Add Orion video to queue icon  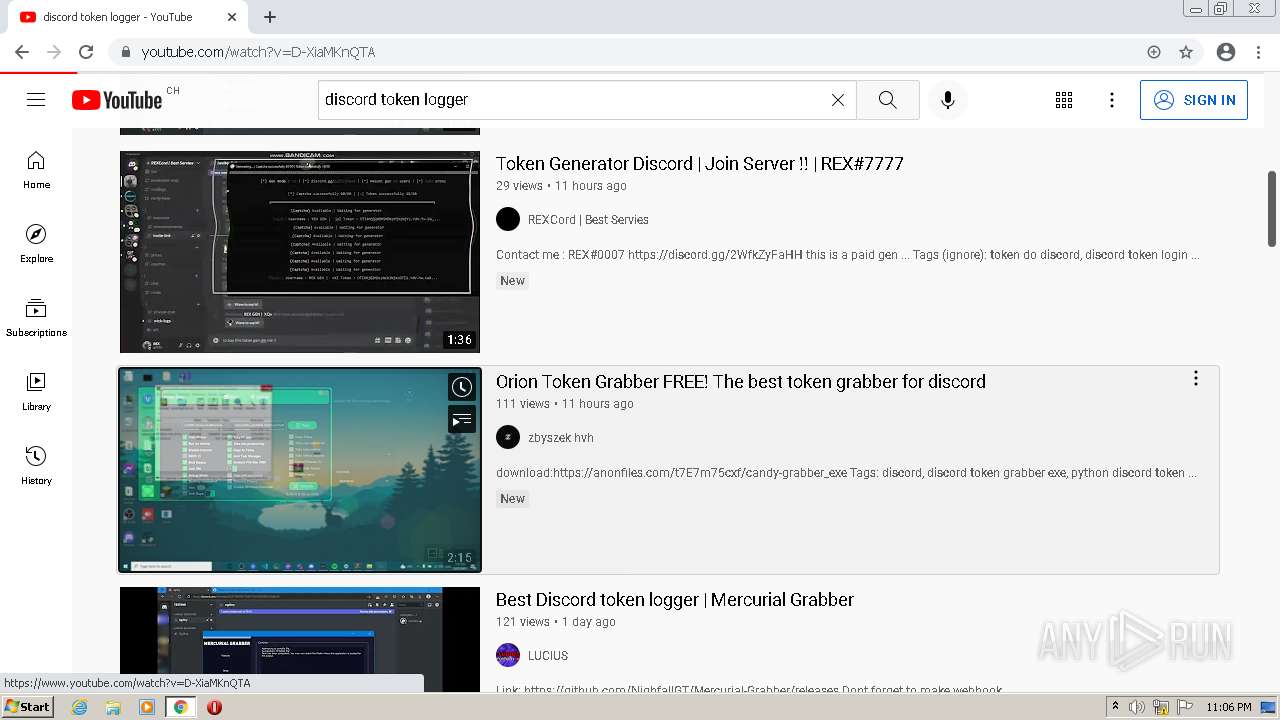click(x=461, y=420)
